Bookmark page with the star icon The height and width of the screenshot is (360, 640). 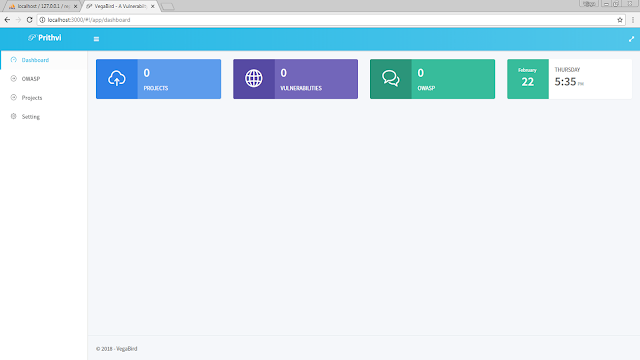(620, 20)
